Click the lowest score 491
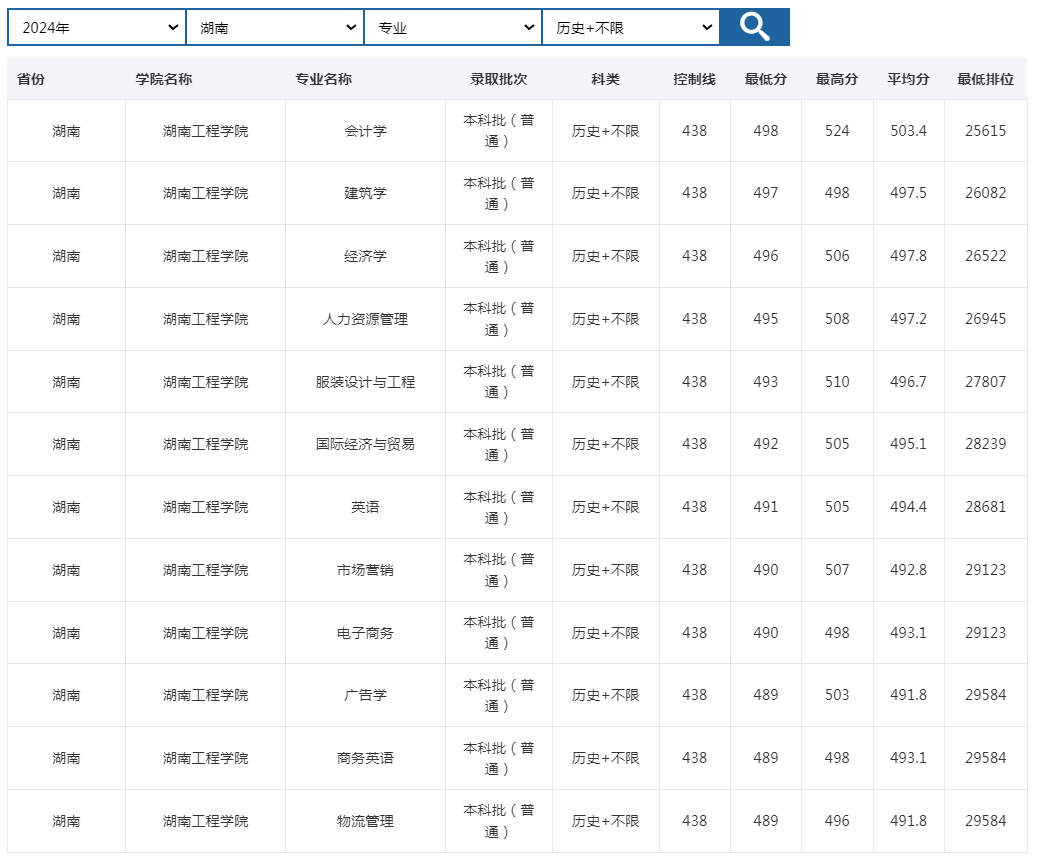This screenshot has height=860, width=1037. (766, 507)
